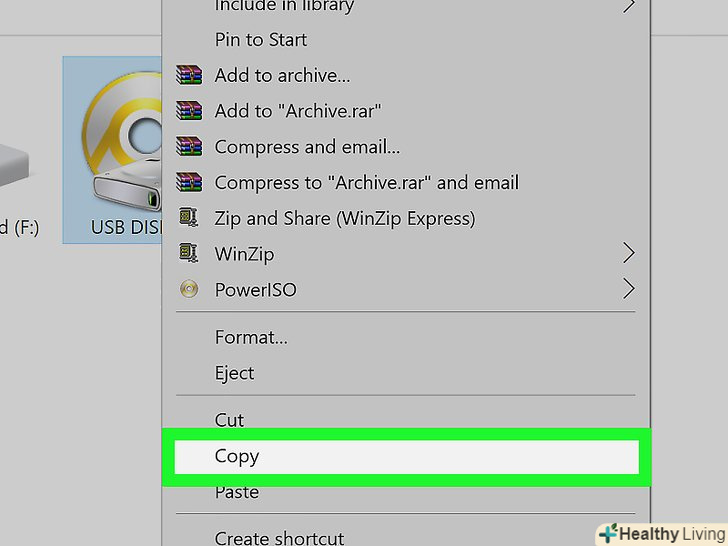Screen dimensions: 728x546
Task: Click the PowerISO disc icon
Action: 188,290
